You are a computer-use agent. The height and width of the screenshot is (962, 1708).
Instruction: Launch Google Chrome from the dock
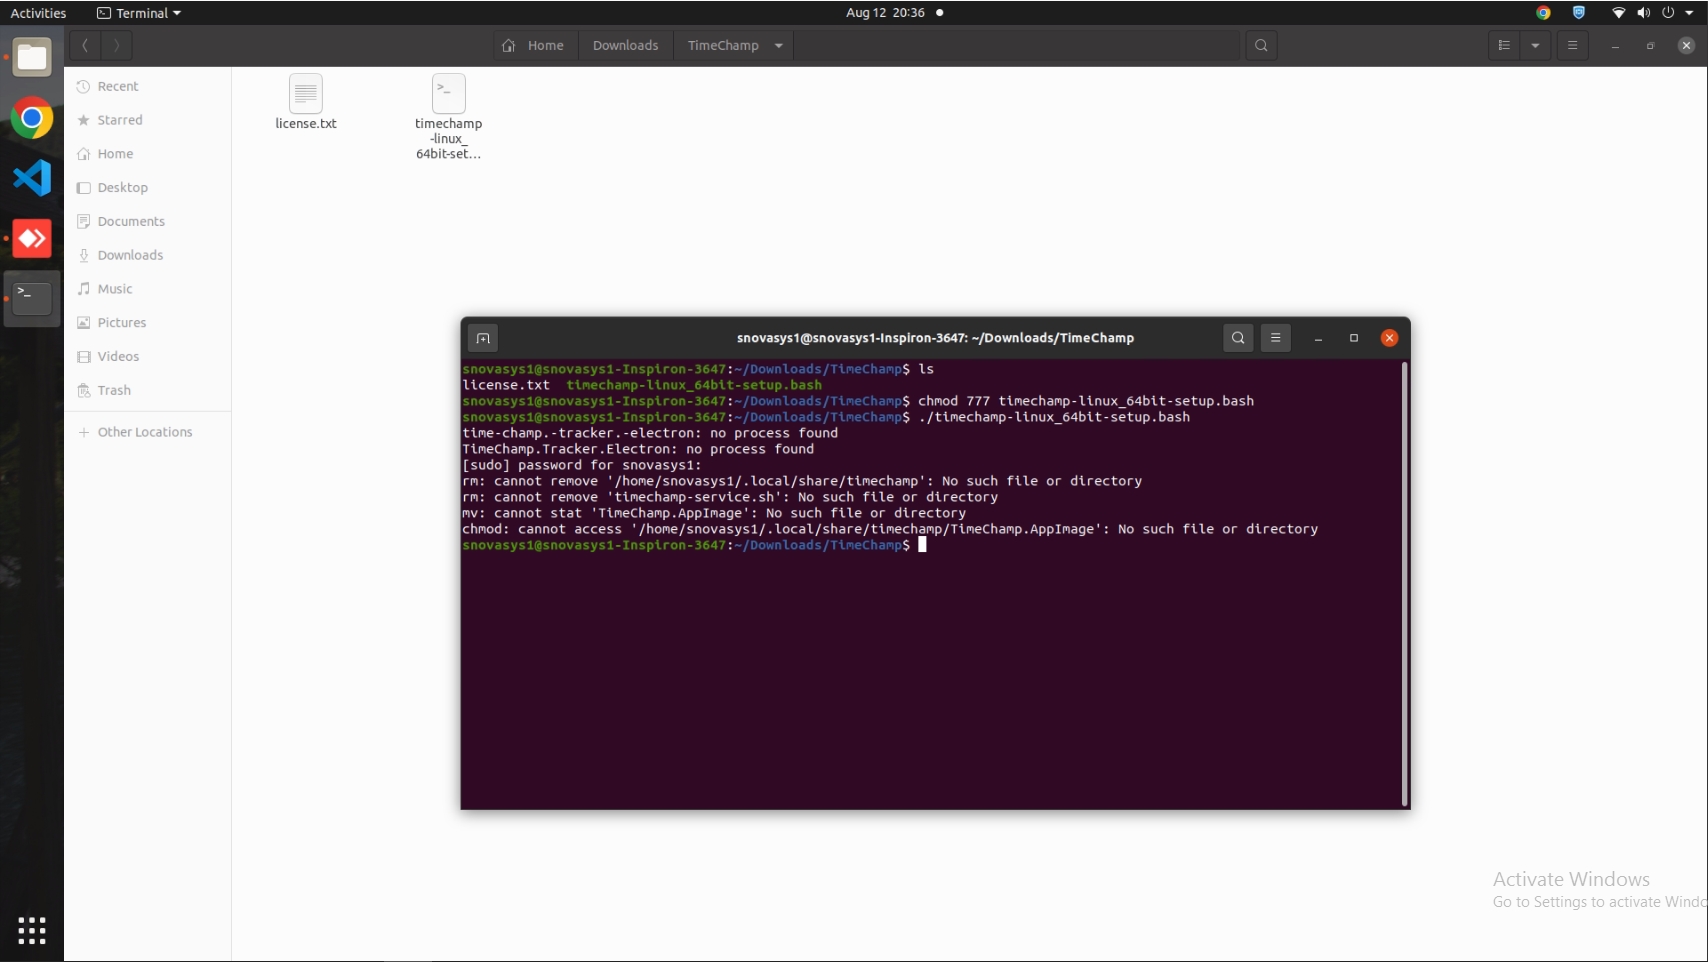pos(32,118)
